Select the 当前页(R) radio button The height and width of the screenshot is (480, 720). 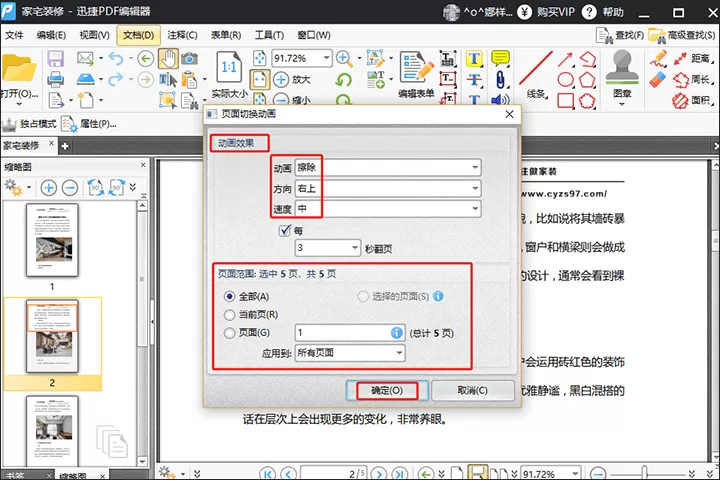[x=230, y=315]
